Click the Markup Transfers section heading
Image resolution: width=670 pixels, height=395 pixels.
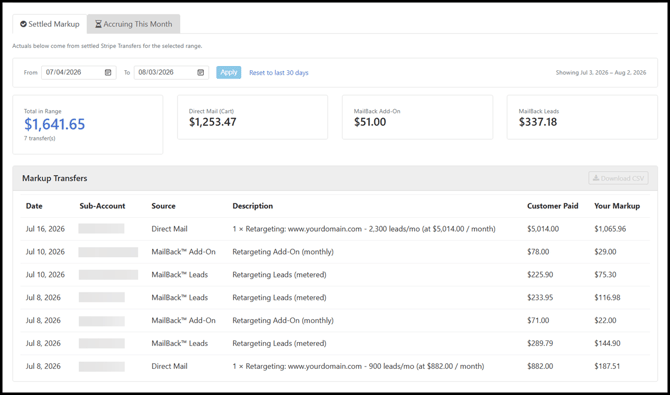(x=55, y=178)
